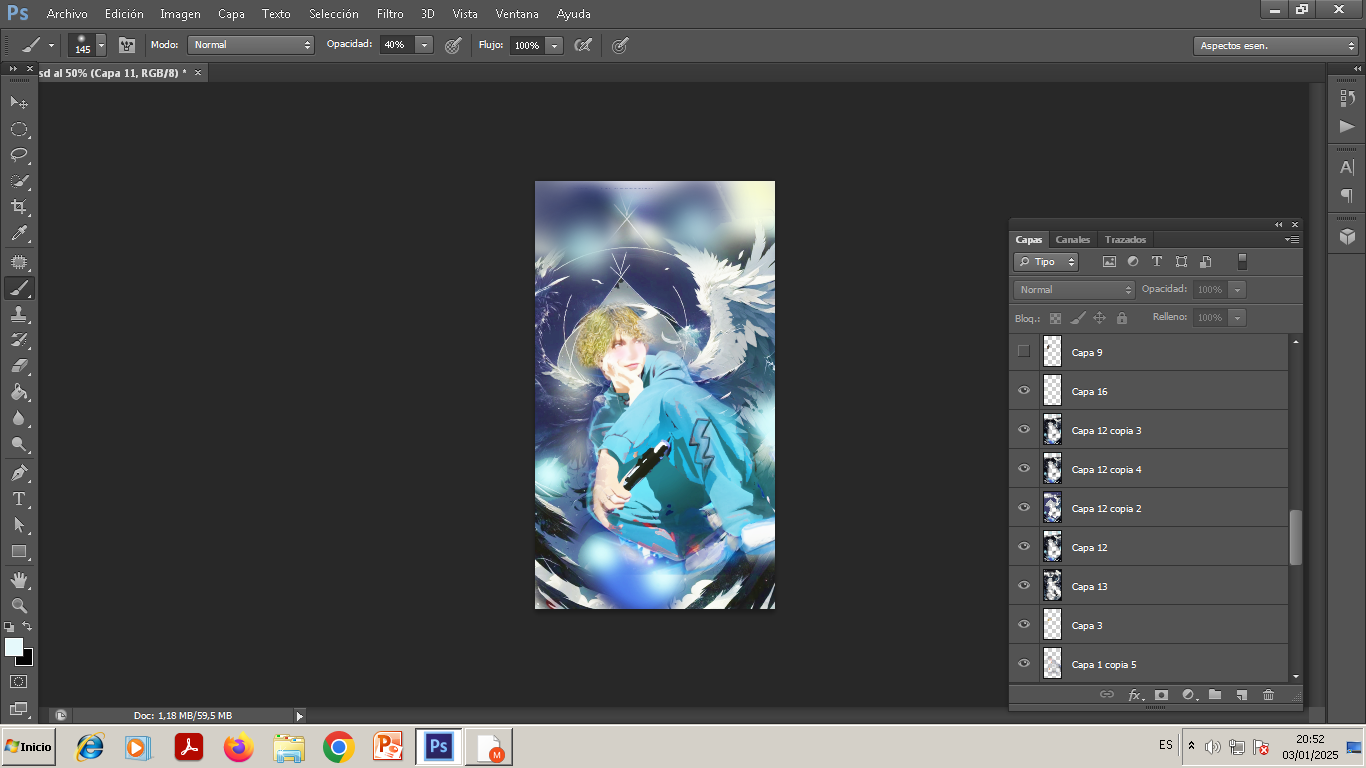Select the Clone Stamp tool

pos(19,314)
